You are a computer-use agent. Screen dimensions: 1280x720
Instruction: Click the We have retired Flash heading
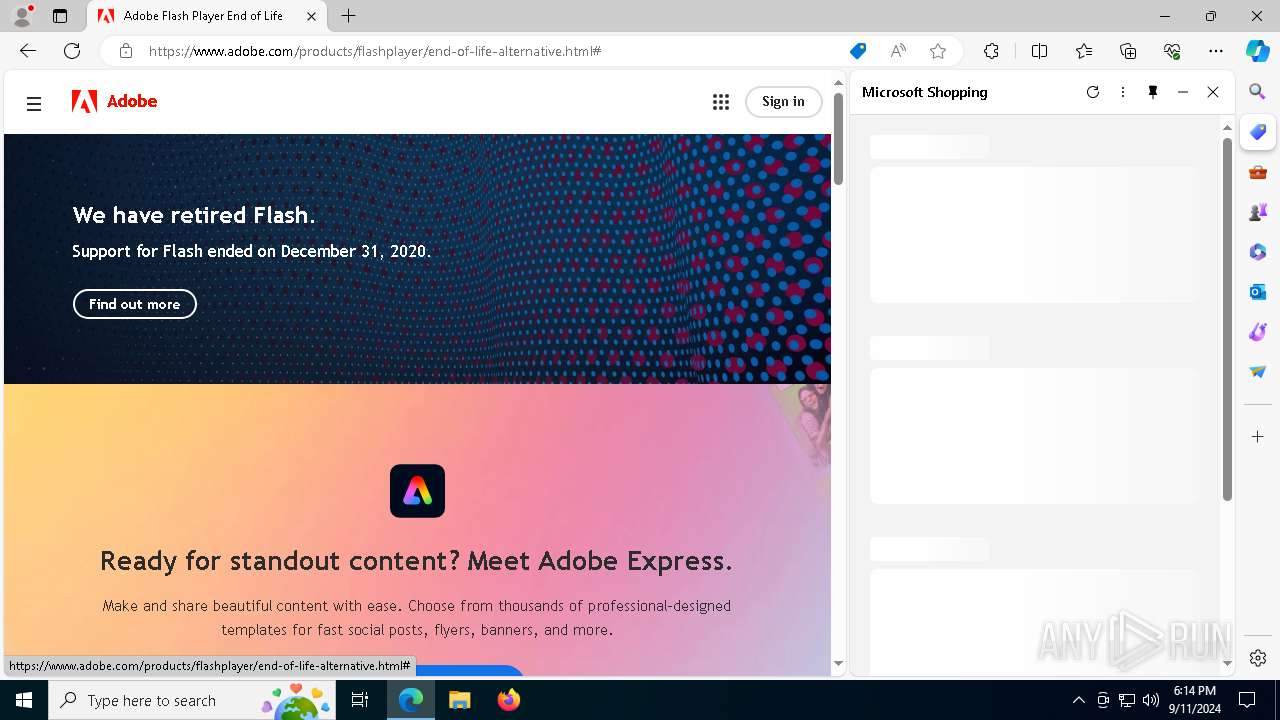194,215
